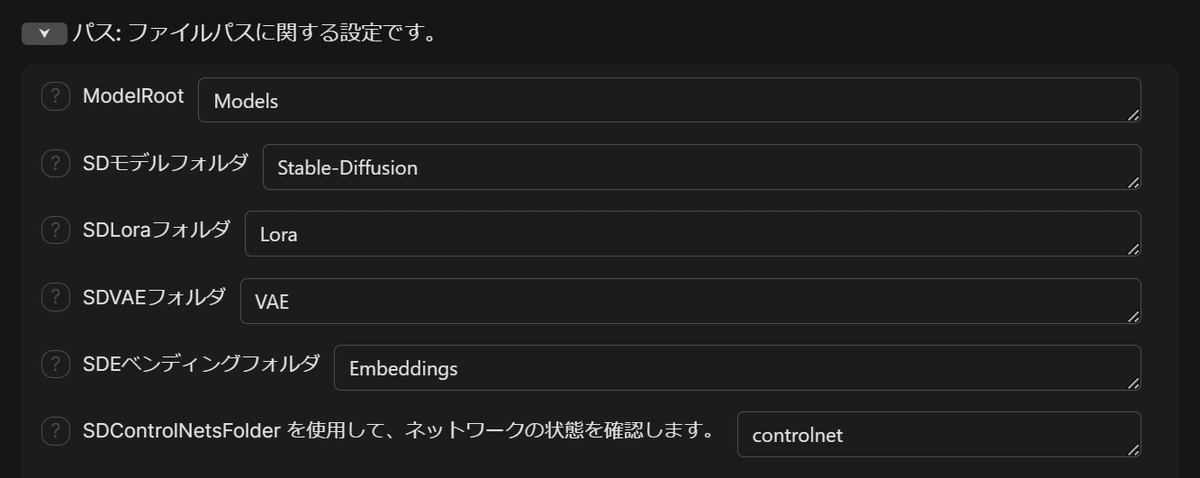The width and height of the screenshot is (1200, 478).
Task: Click the パス section header text
Action: click(x=253, y=33)
